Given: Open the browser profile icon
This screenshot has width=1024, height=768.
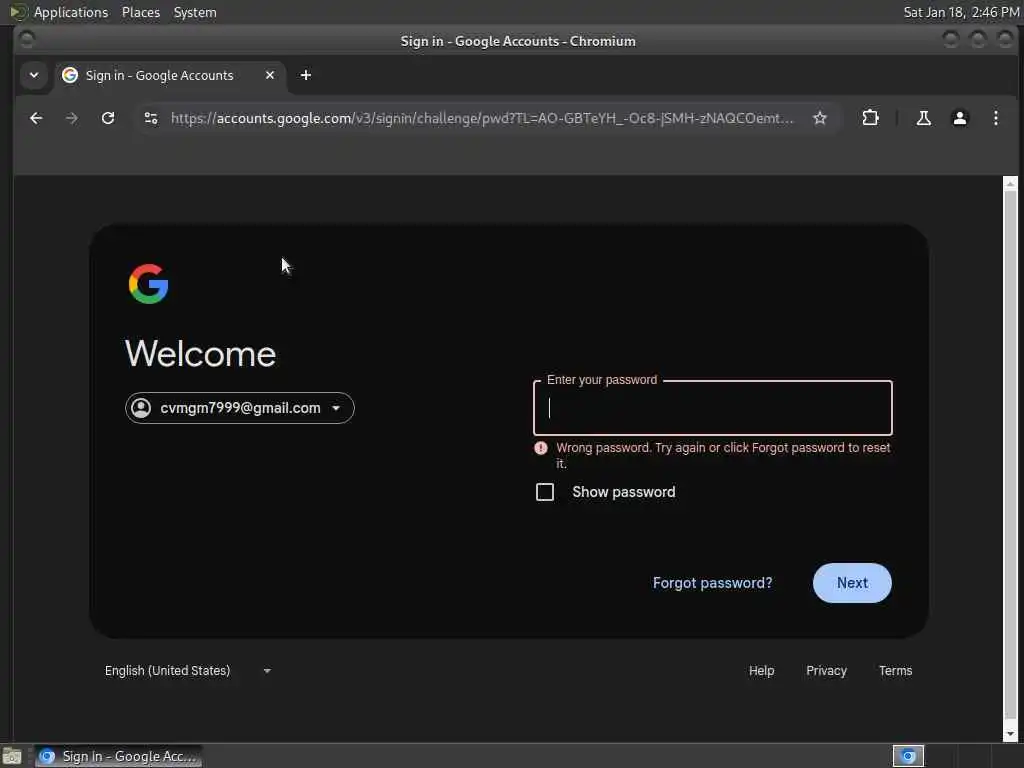Looking at the screenshot, I should [959, 118].
